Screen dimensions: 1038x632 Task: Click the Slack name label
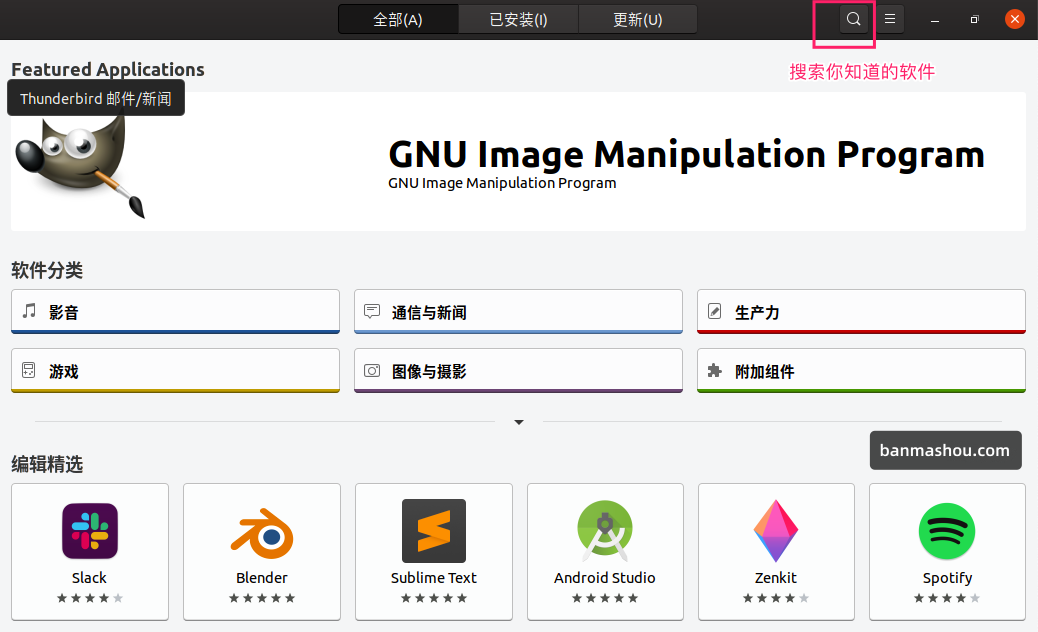(x=89, y=578)
